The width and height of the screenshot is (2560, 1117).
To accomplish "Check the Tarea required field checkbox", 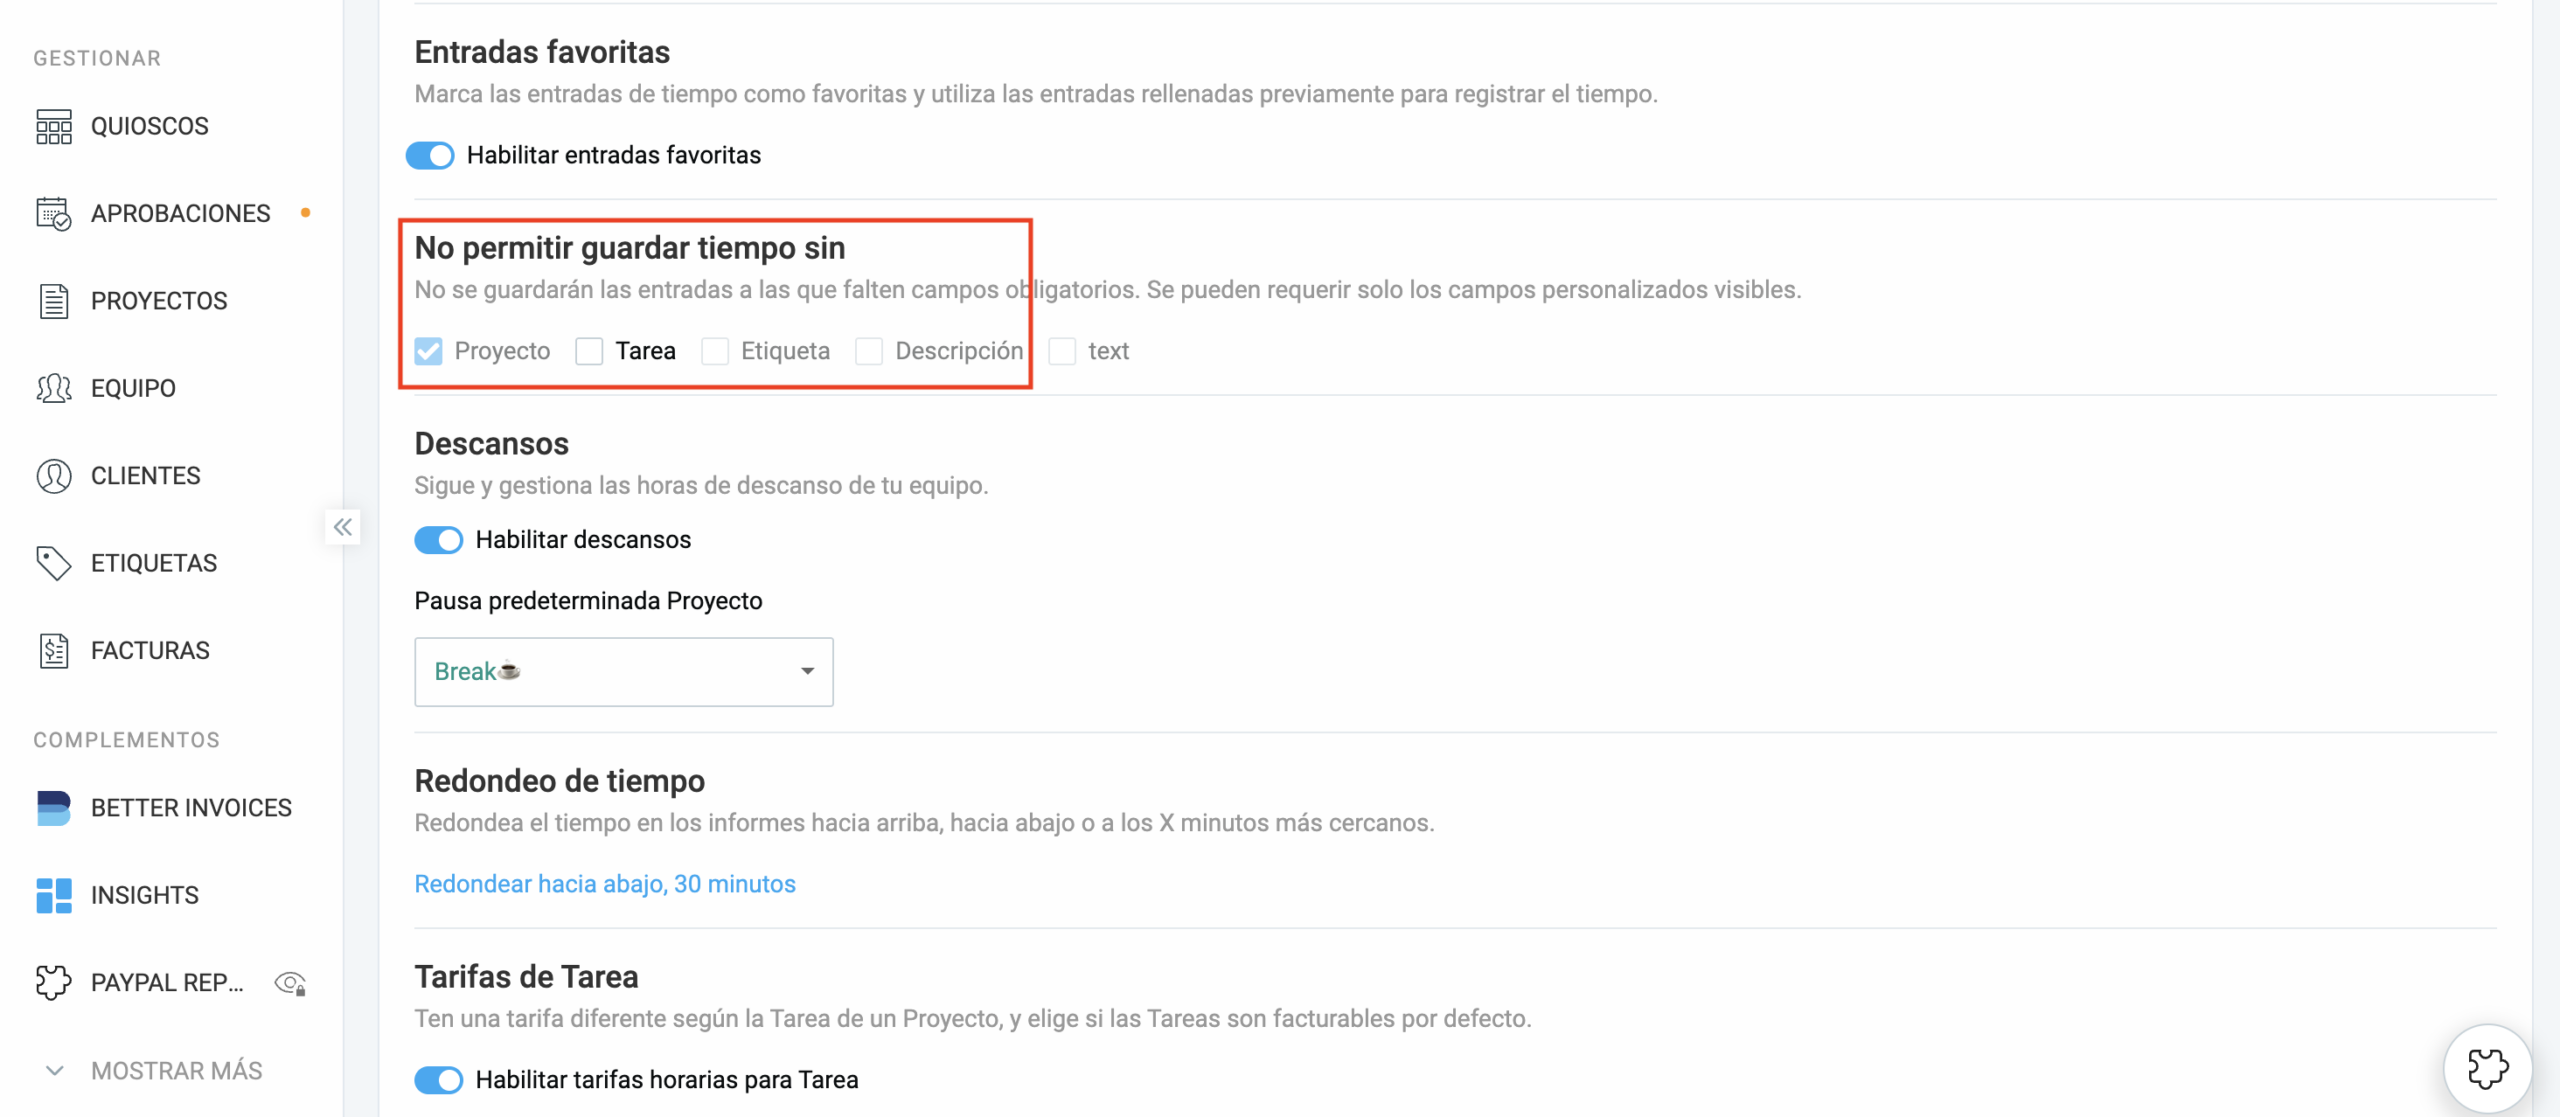I will coord(590,351).
